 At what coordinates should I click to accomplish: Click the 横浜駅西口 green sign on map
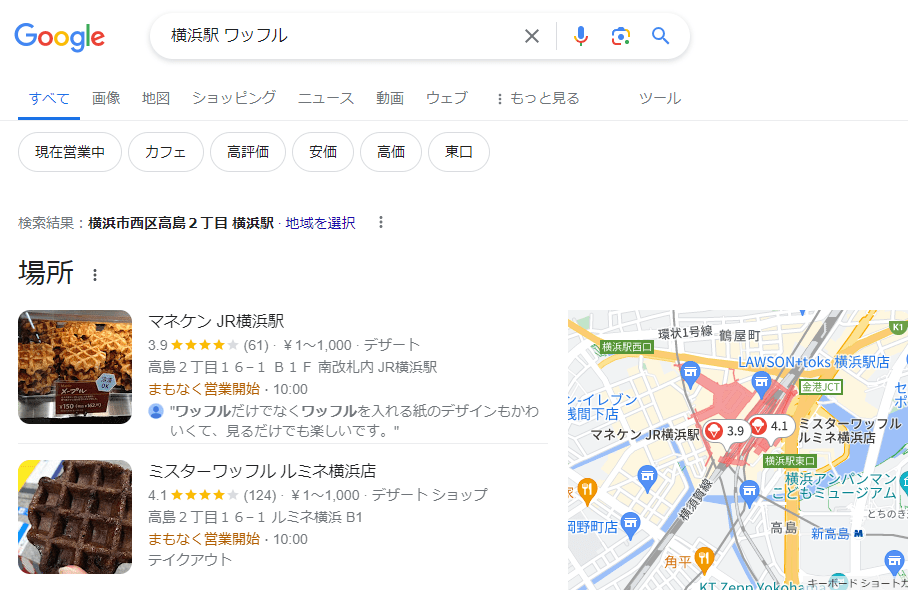627,346
